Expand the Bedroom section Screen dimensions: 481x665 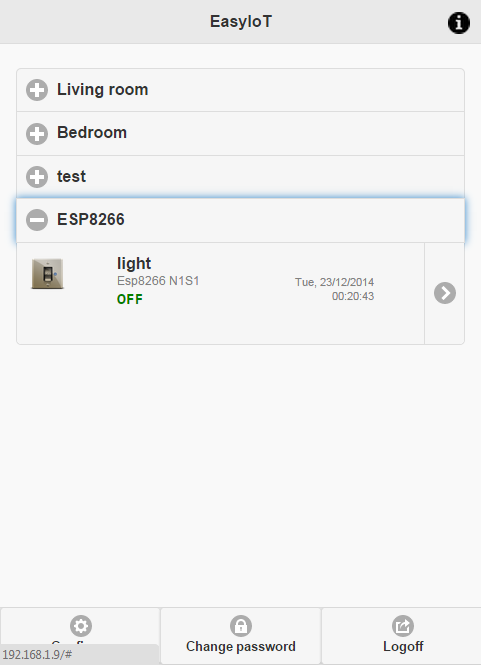pyautogui.click(x=240, y=134)
